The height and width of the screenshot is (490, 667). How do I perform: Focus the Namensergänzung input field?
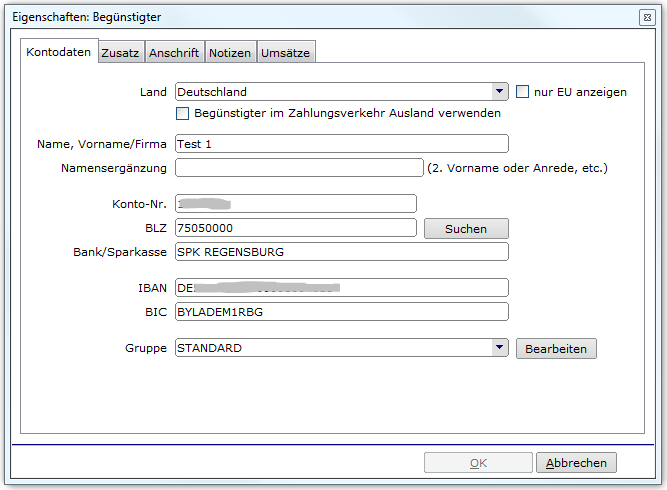coord(299,168)
